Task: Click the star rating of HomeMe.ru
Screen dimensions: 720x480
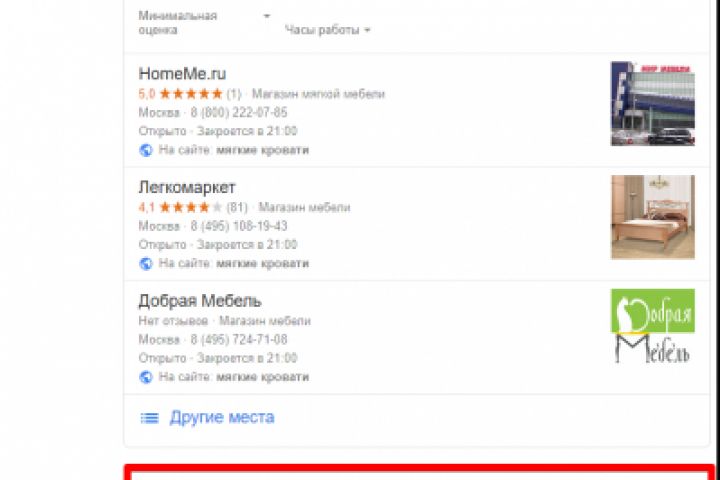Action: pos(191,94)
